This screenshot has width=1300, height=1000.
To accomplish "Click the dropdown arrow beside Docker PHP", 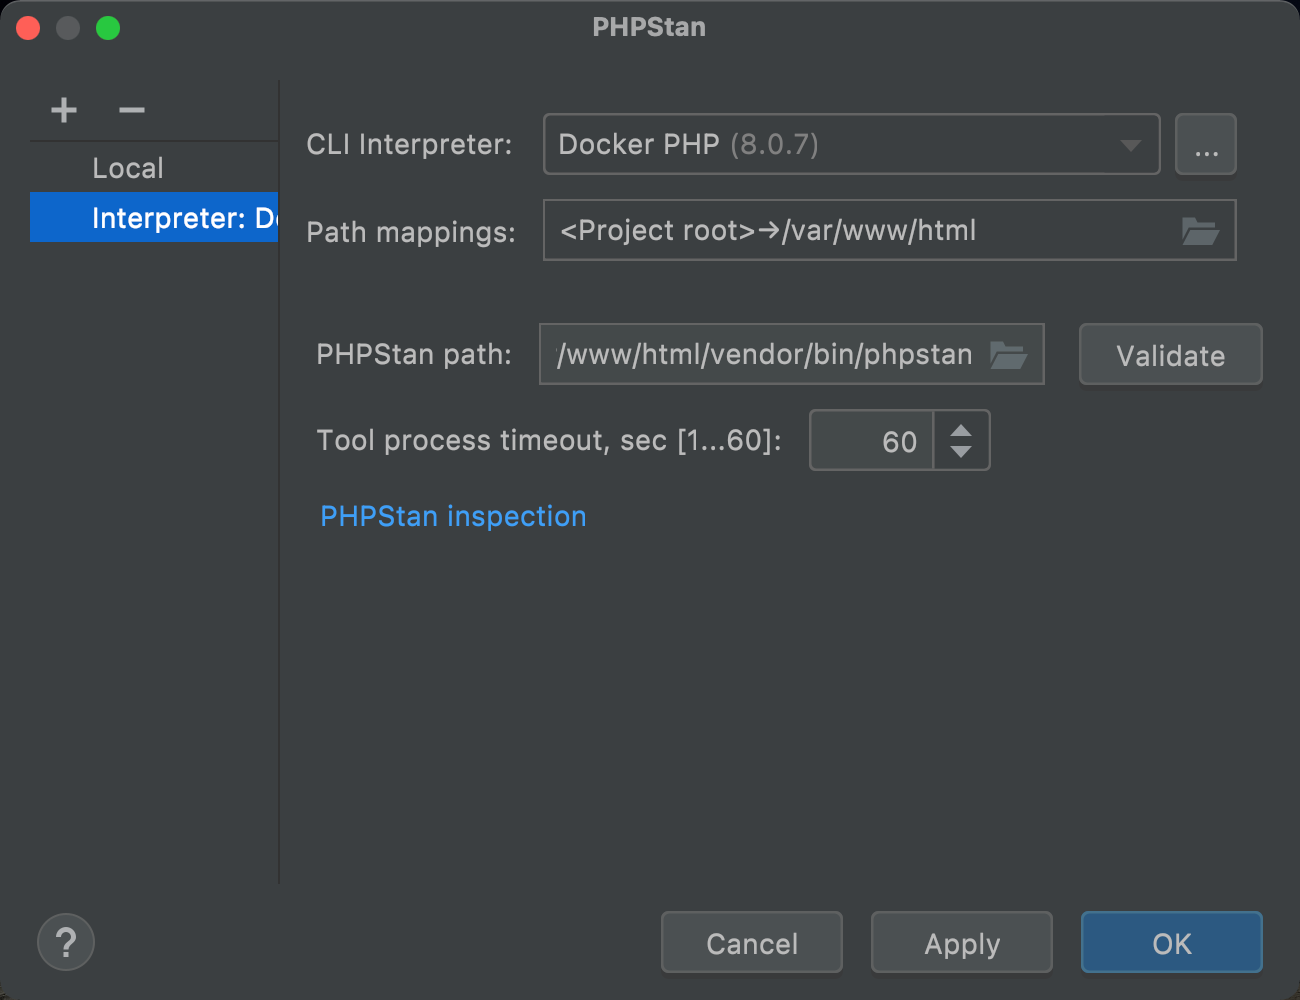I will tap(1130, 145).
